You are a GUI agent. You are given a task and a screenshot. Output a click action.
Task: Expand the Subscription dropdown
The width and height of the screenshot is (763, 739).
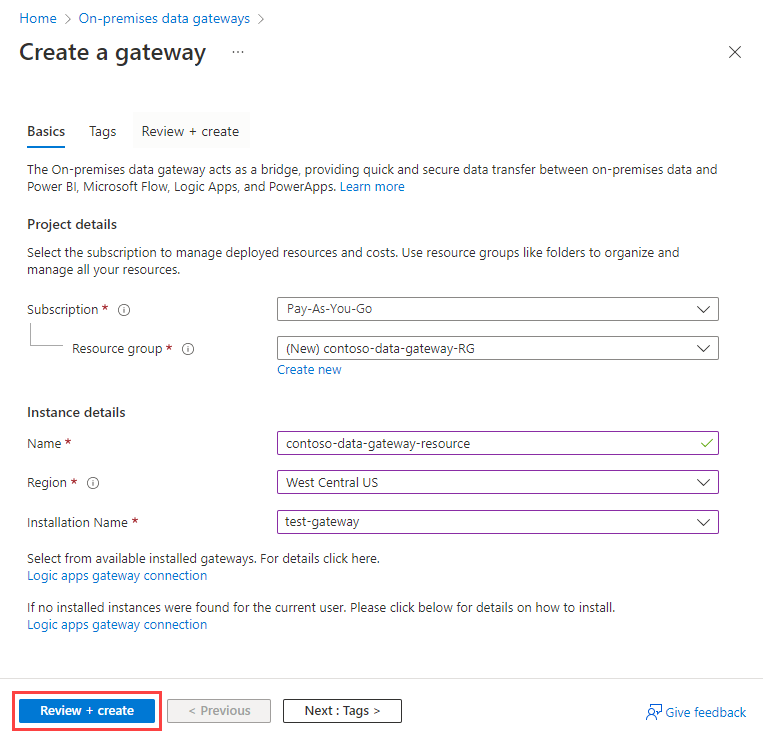(498, 309)
